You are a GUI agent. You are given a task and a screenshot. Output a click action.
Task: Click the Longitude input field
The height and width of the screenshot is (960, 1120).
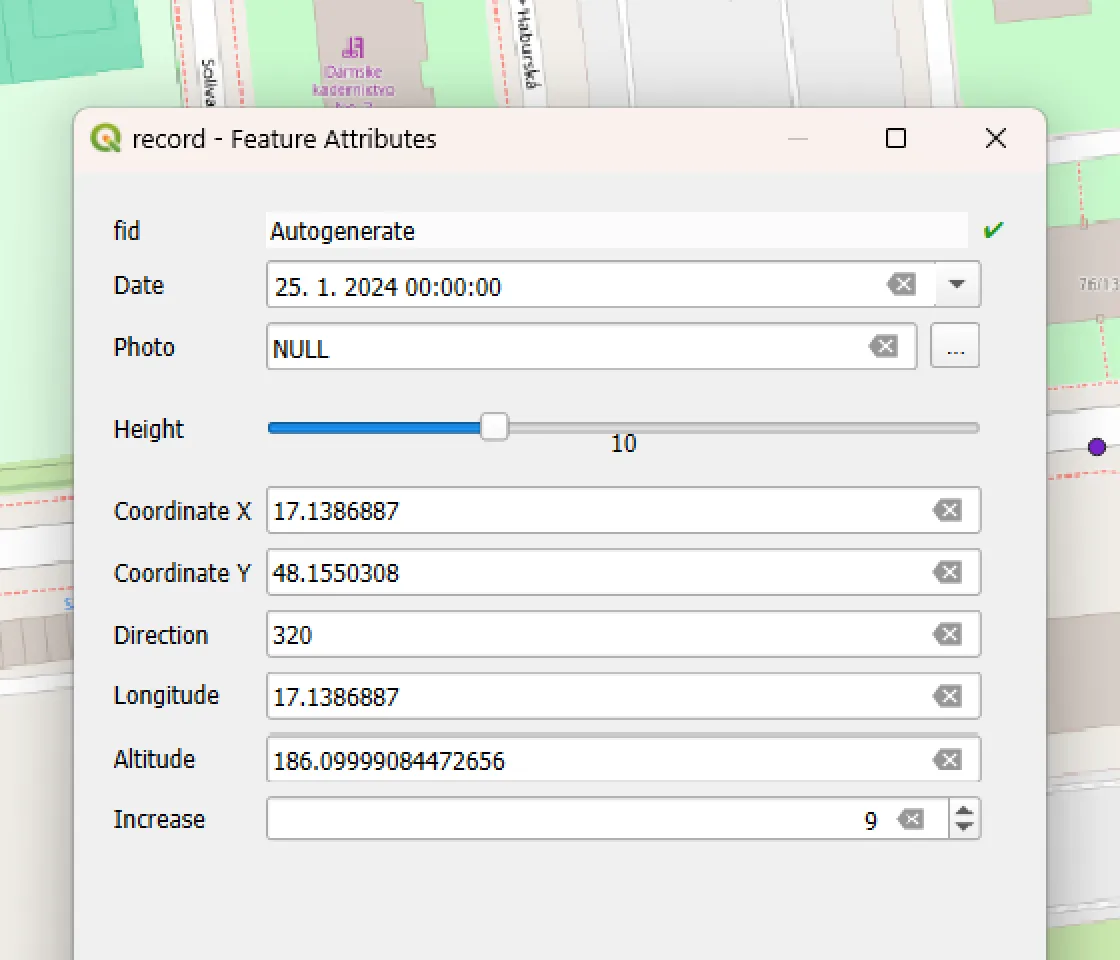pos(600,696)
